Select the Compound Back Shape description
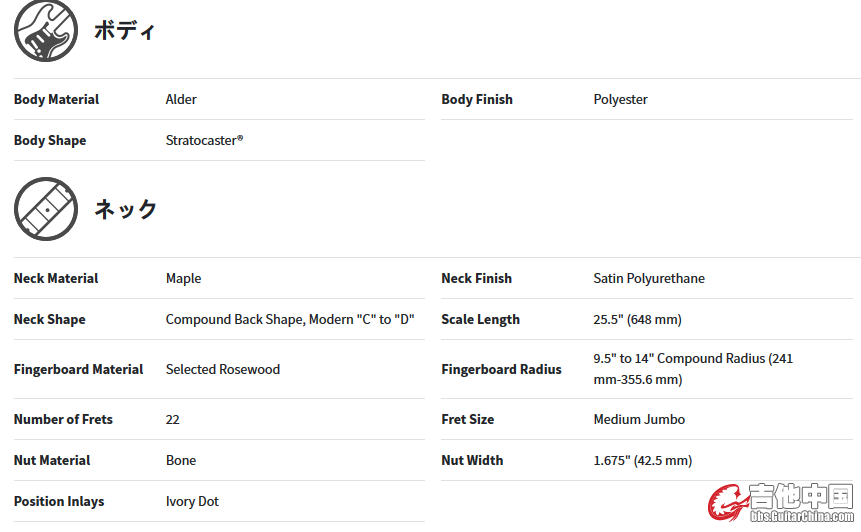Image resolution: width=861 pixels, height=532 pixels. 290,319
